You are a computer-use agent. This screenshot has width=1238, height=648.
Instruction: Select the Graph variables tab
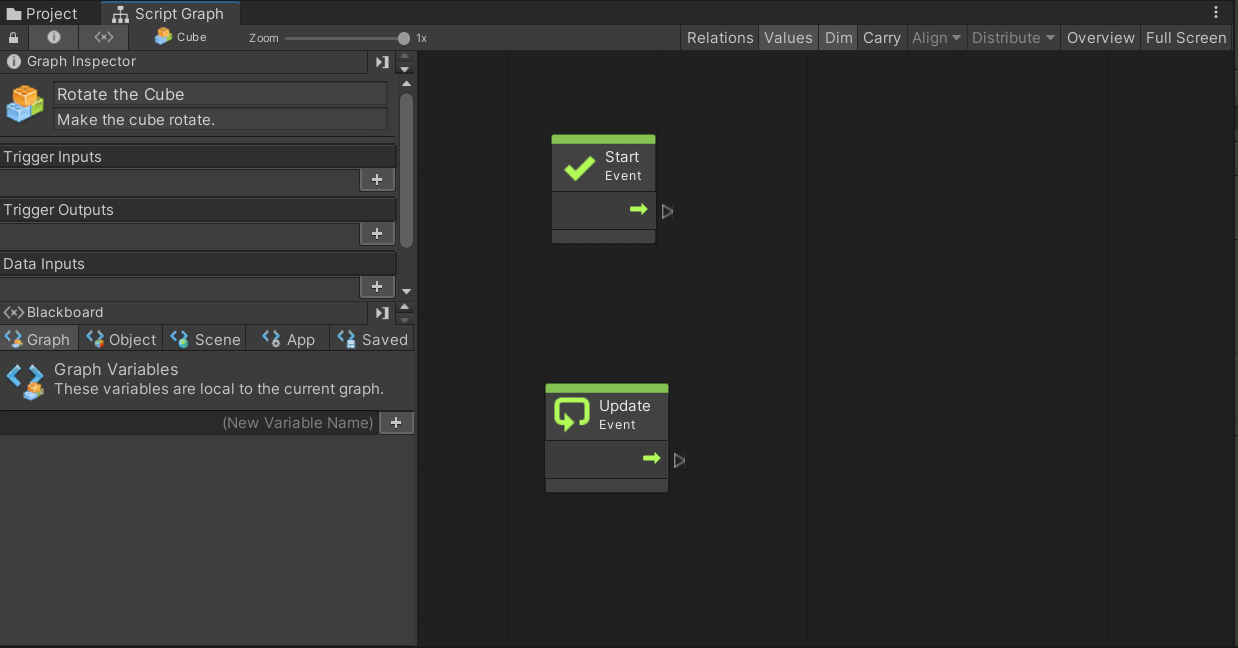pos(38,339)
